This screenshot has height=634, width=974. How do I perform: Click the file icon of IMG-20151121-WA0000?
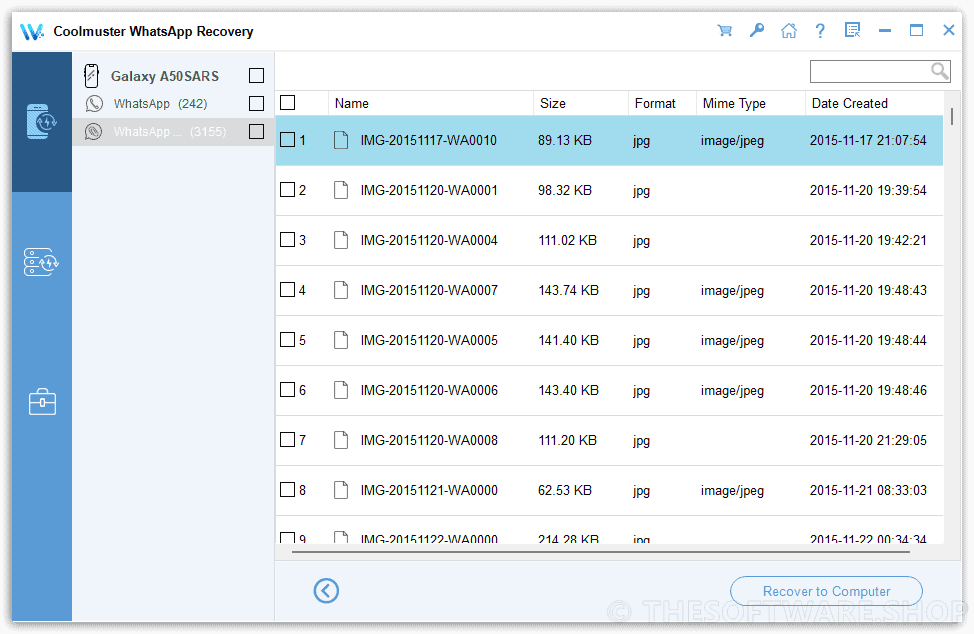(341, 490)
